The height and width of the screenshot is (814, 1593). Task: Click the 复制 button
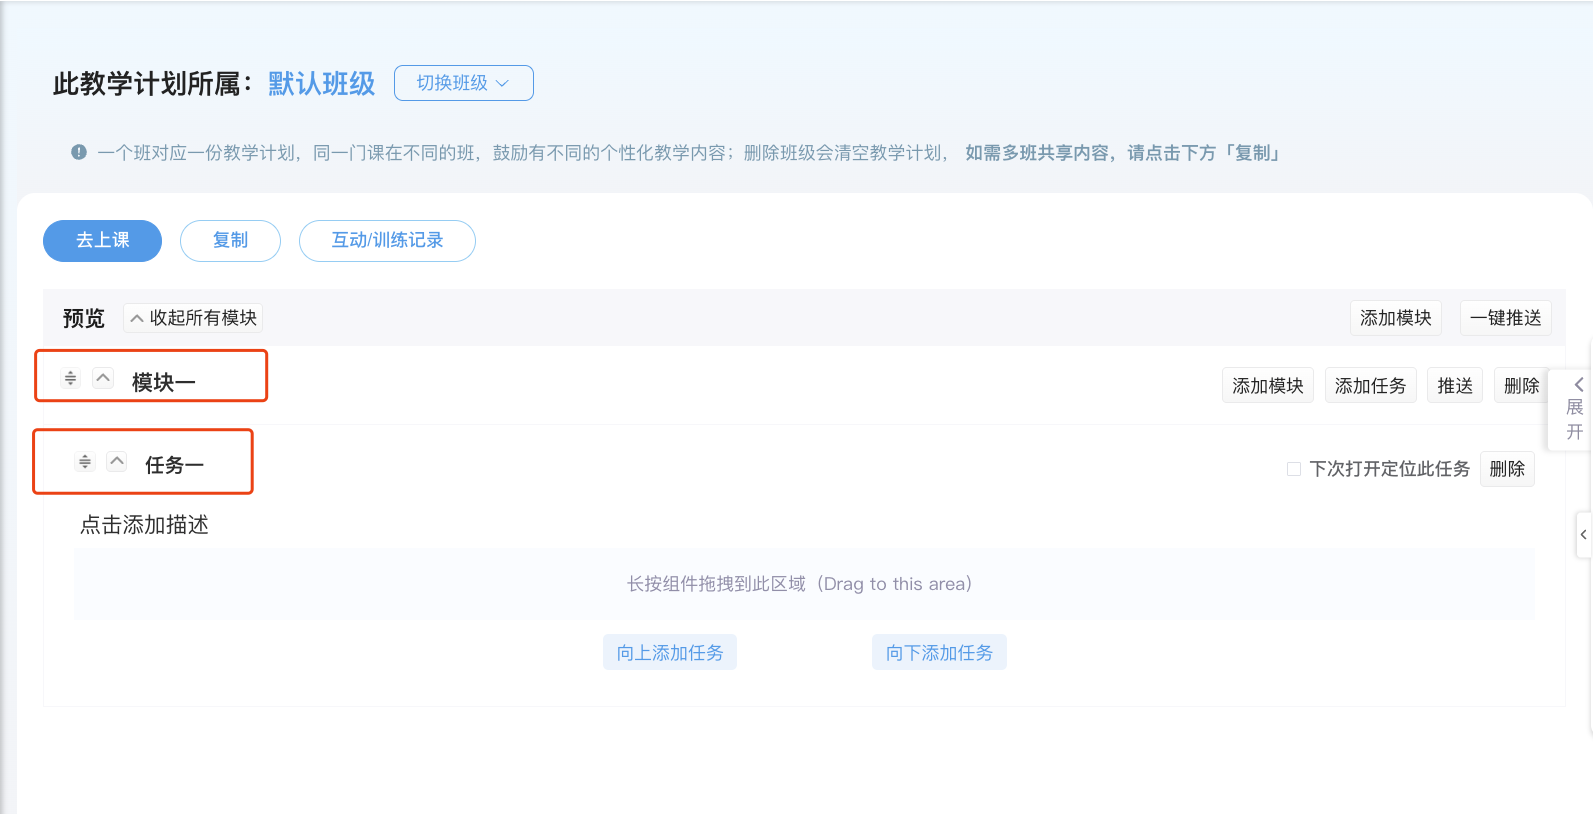point(230,241)
